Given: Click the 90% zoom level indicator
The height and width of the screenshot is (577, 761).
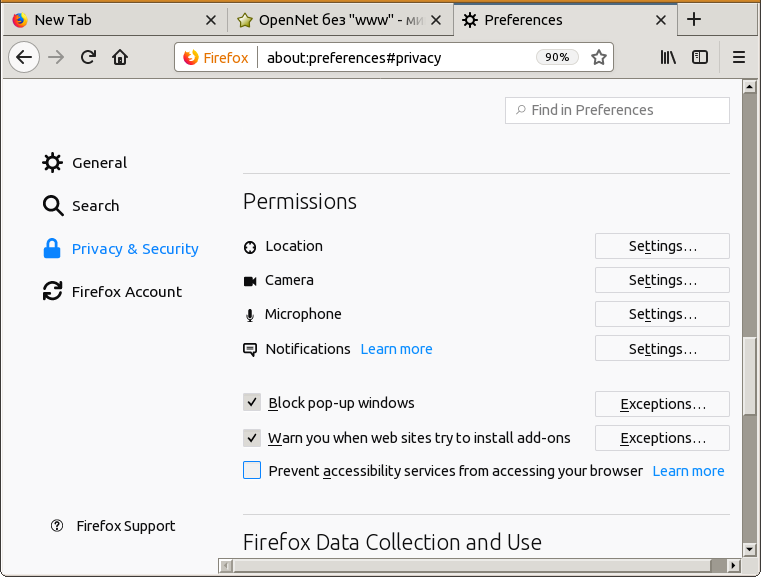Looking at the screenshot, I should (557, 57).
